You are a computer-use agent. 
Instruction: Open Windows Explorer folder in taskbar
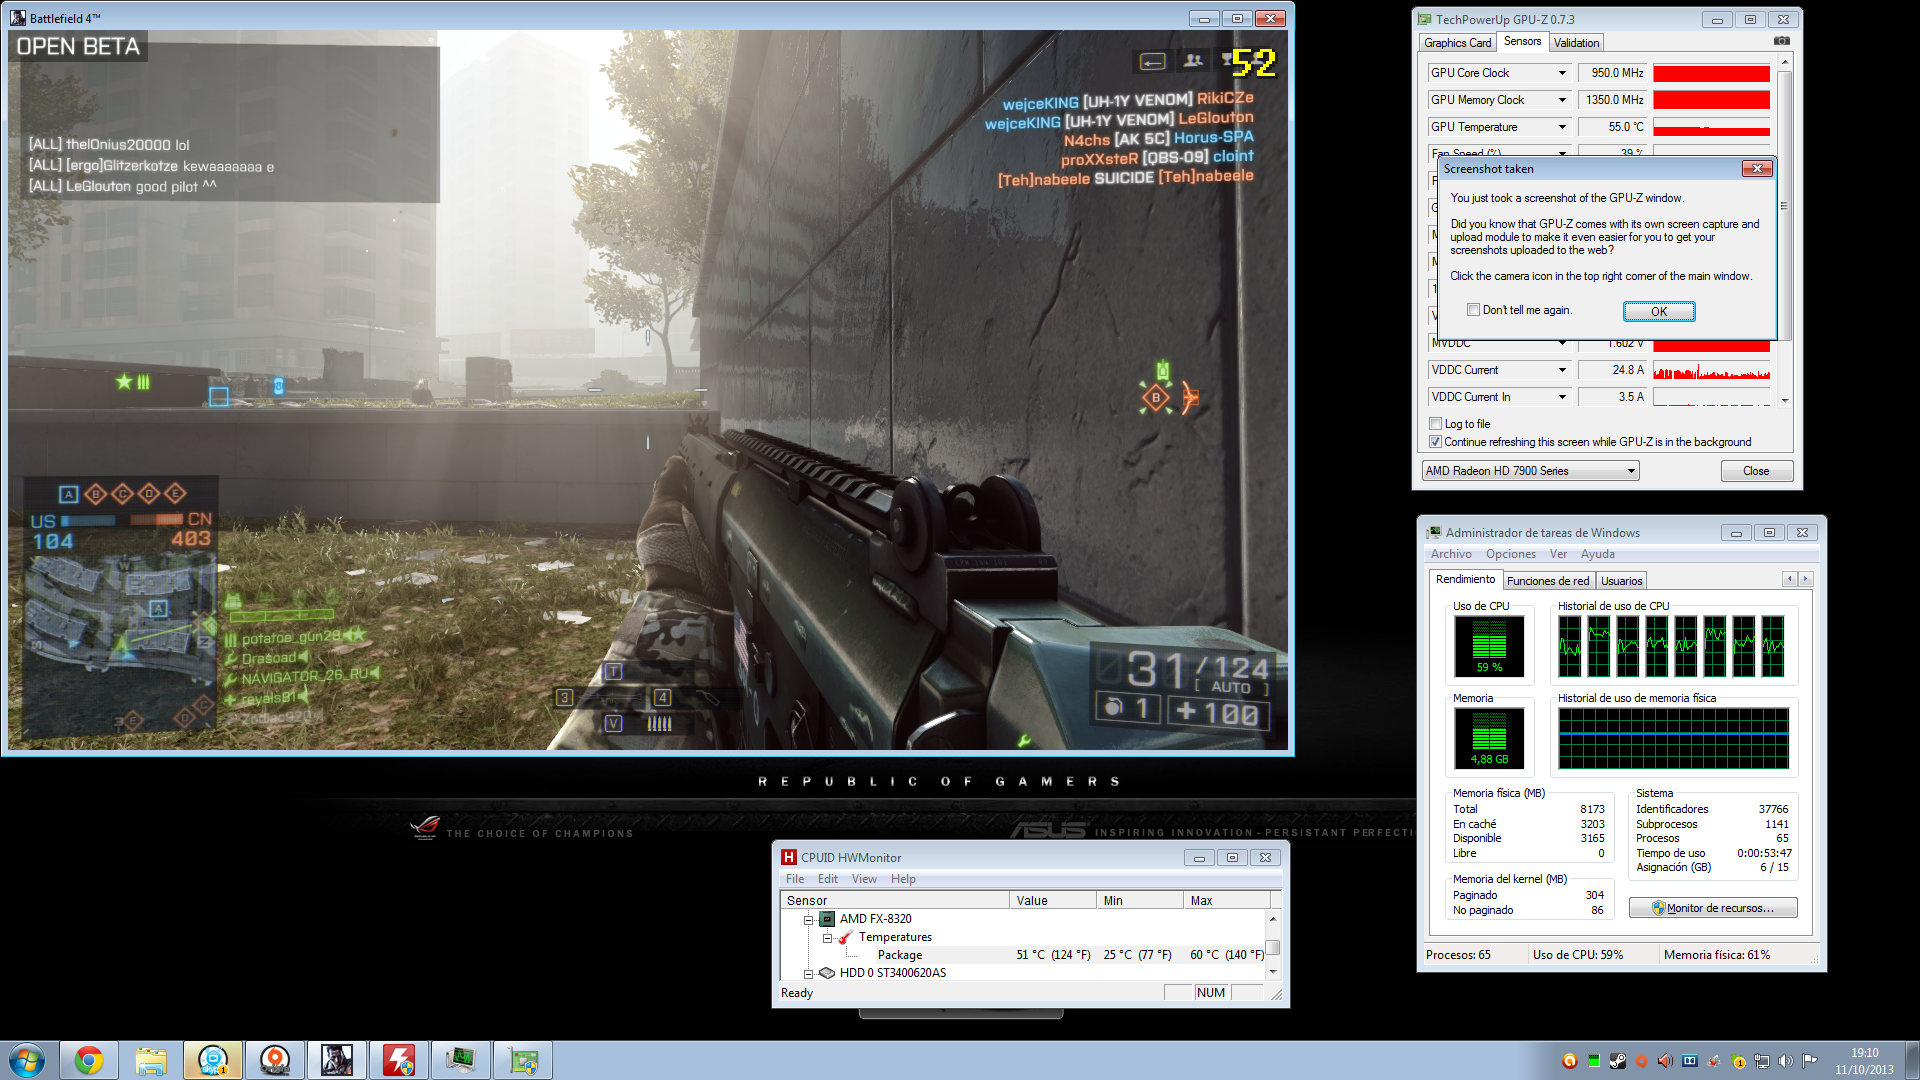click(151, 1060)
